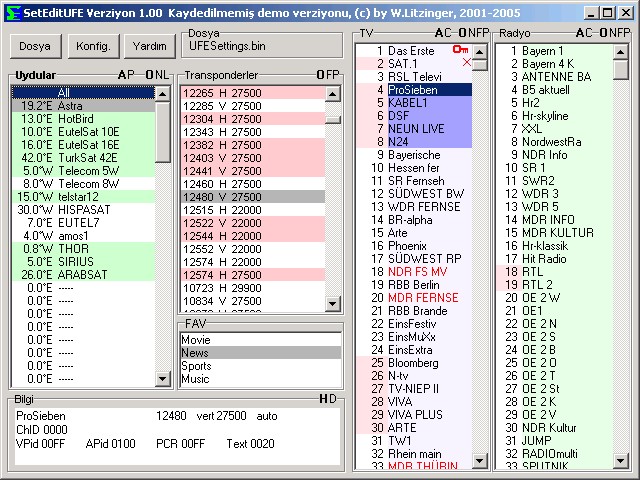Click the Transponderler list scroll-up arrow
Viewport: 640px width, 480px height.
point(334,92)
